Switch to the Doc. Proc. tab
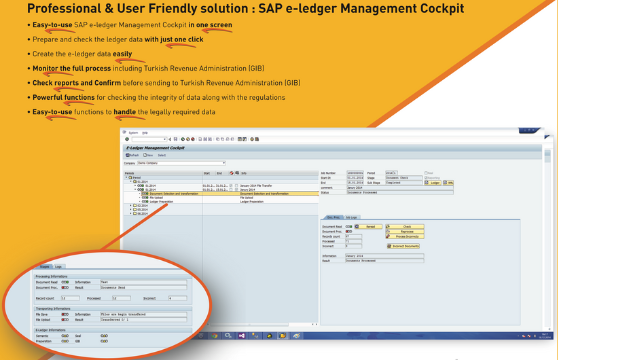 click(x=334, y=217)
